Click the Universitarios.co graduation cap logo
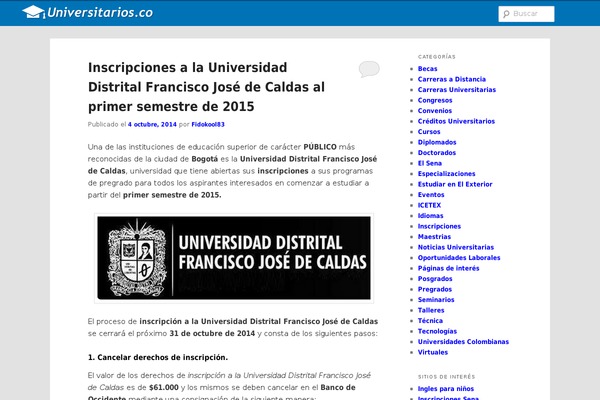Image resolution: width=600 pixels, height=400 pixels. click(34, 13)
